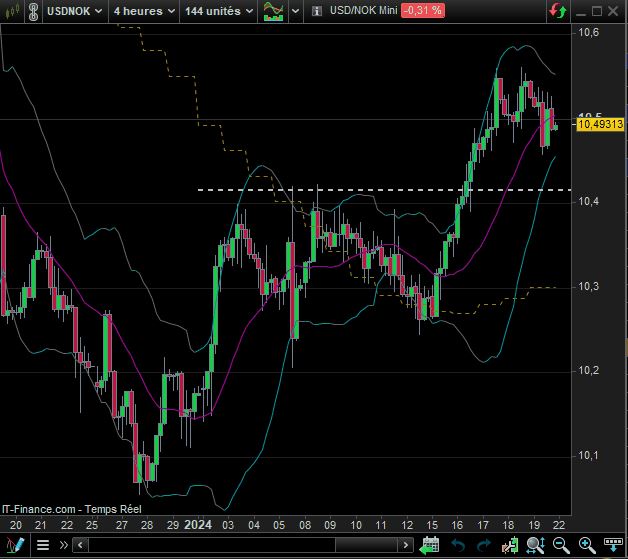Image resolution: width=628 pixels, height=560 pixels.
Task: Click the scrollbar left arrow
Action: [x=81, y=545]
